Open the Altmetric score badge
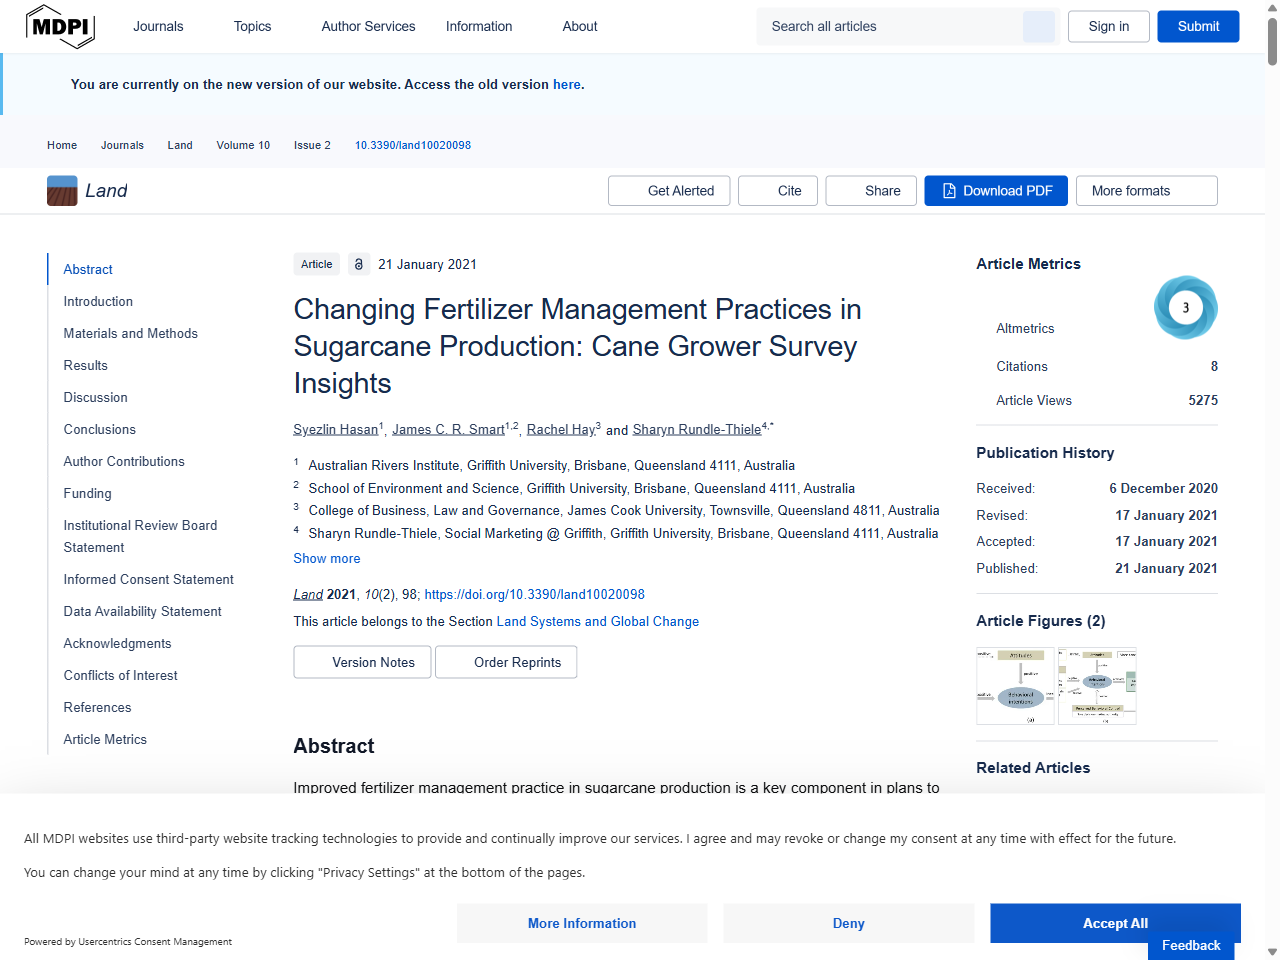This screenshot has width=1280, height=960. tap(1185, 307)
